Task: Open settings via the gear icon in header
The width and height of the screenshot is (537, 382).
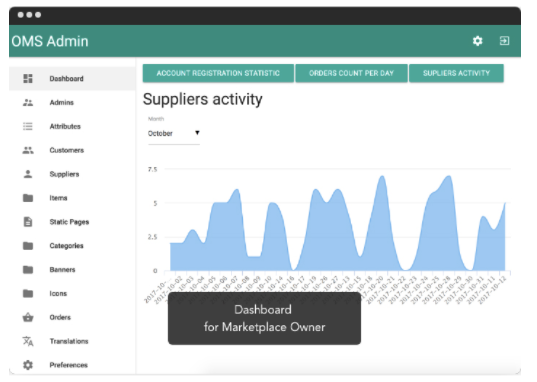Action: [x=477, y=41]
